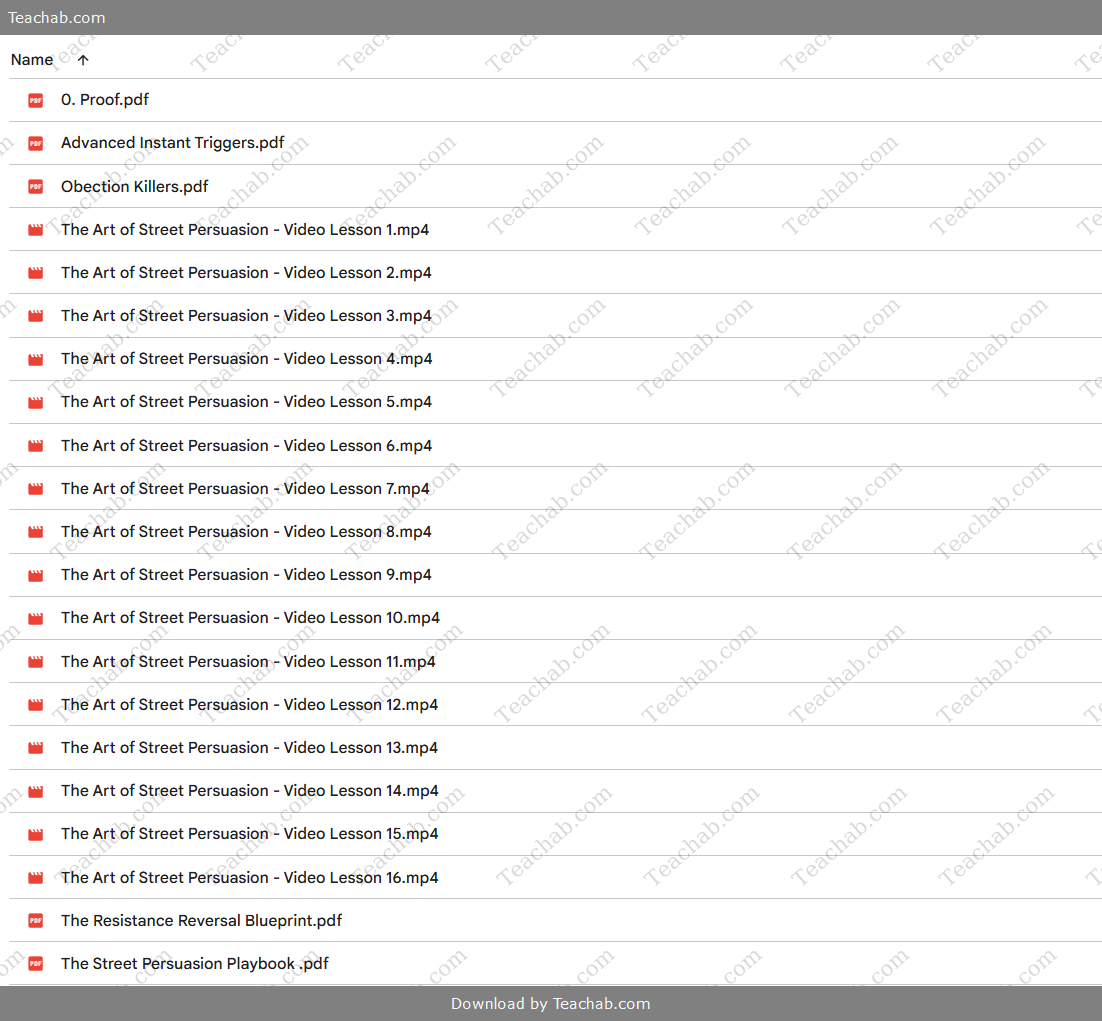1102x1021 pixels.
Task: Click the video icon for Video Lesson 12.mp4
Action: tap(36, 705)
